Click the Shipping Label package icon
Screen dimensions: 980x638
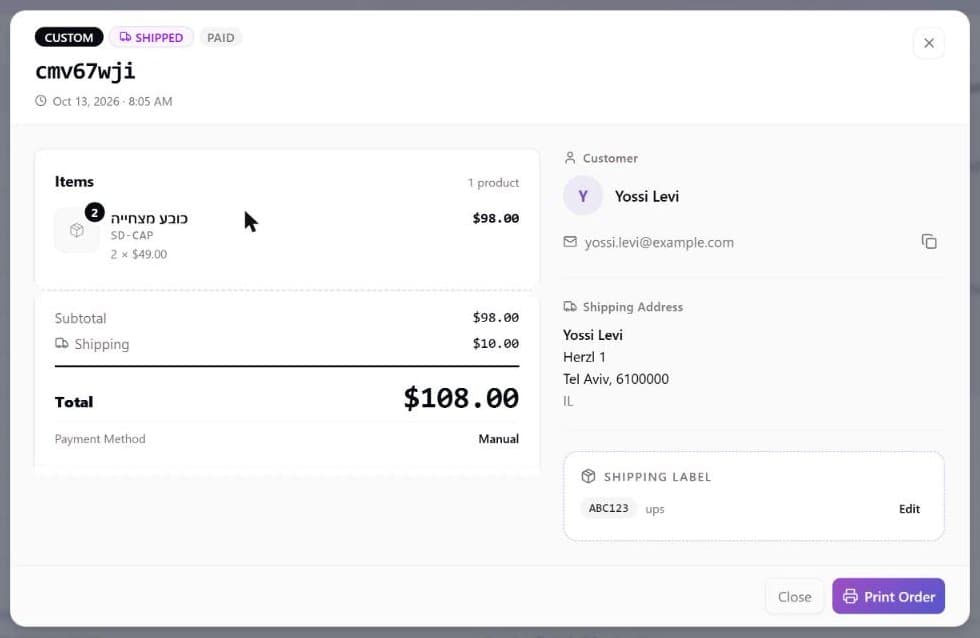[588, 476]
